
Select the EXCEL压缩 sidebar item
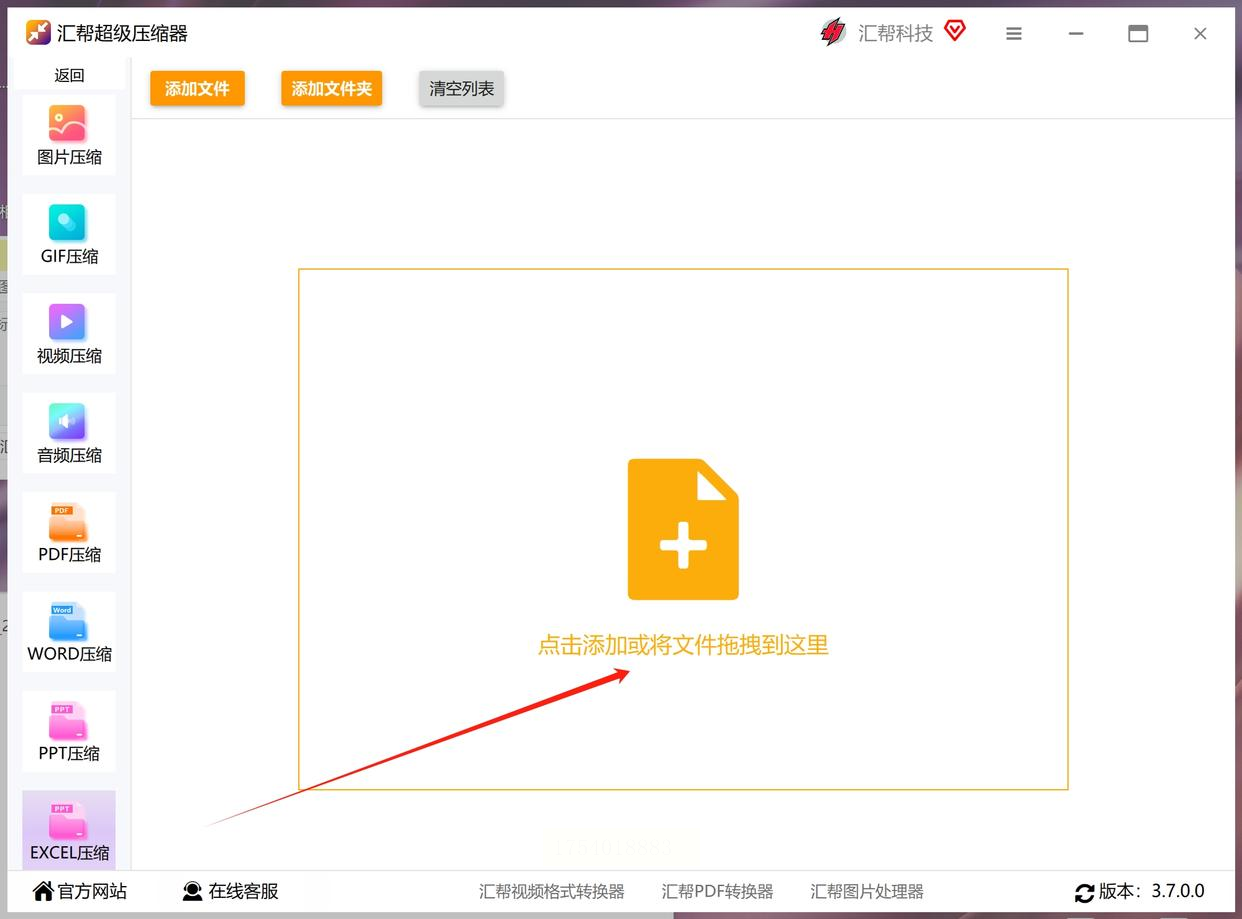click(x=69, y=830)
